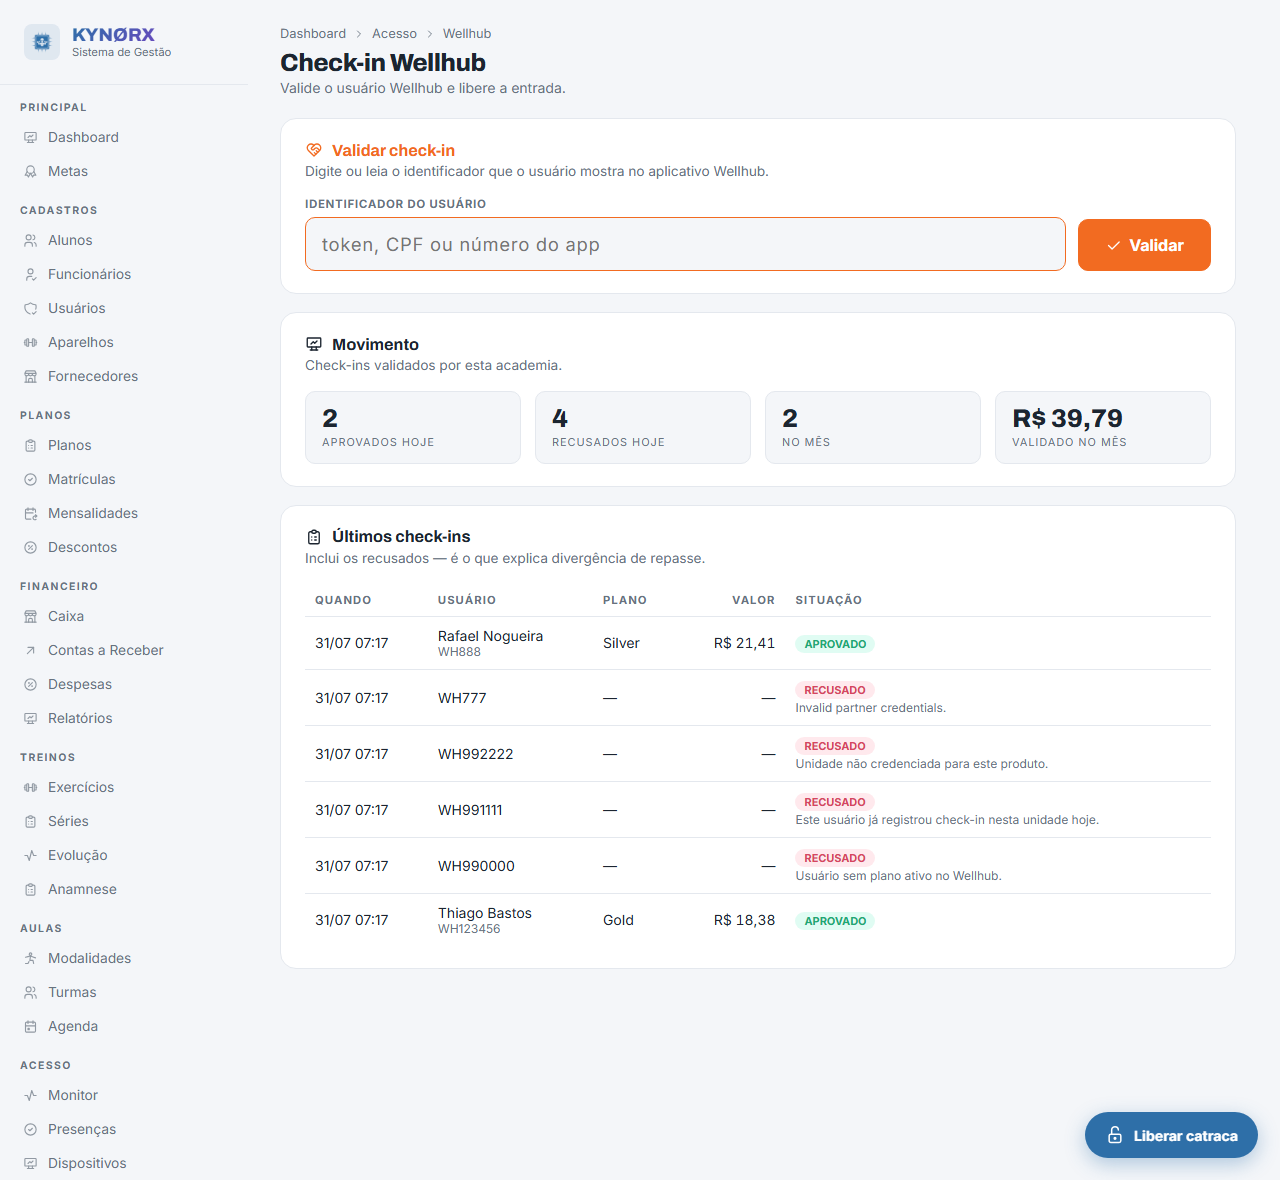Viewport: 1280px width, 1180px height.
Task: Click the Monitor activity icon
Action: point(31,1096)
